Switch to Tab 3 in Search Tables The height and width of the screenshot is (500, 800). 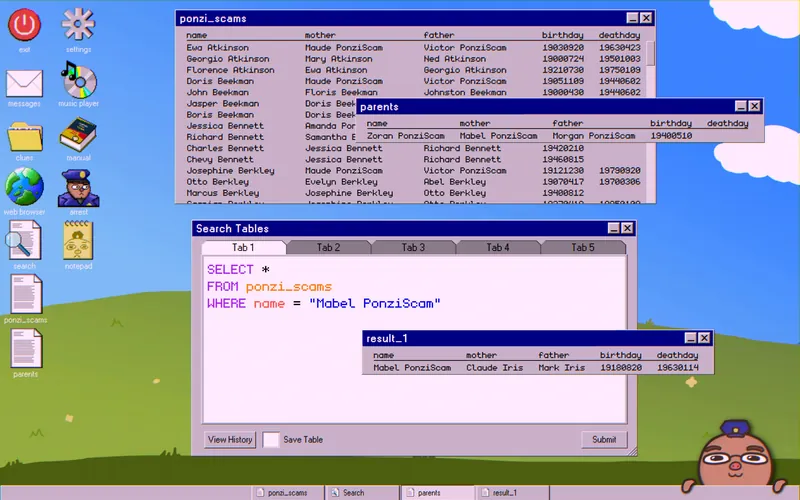coord(413,247)
